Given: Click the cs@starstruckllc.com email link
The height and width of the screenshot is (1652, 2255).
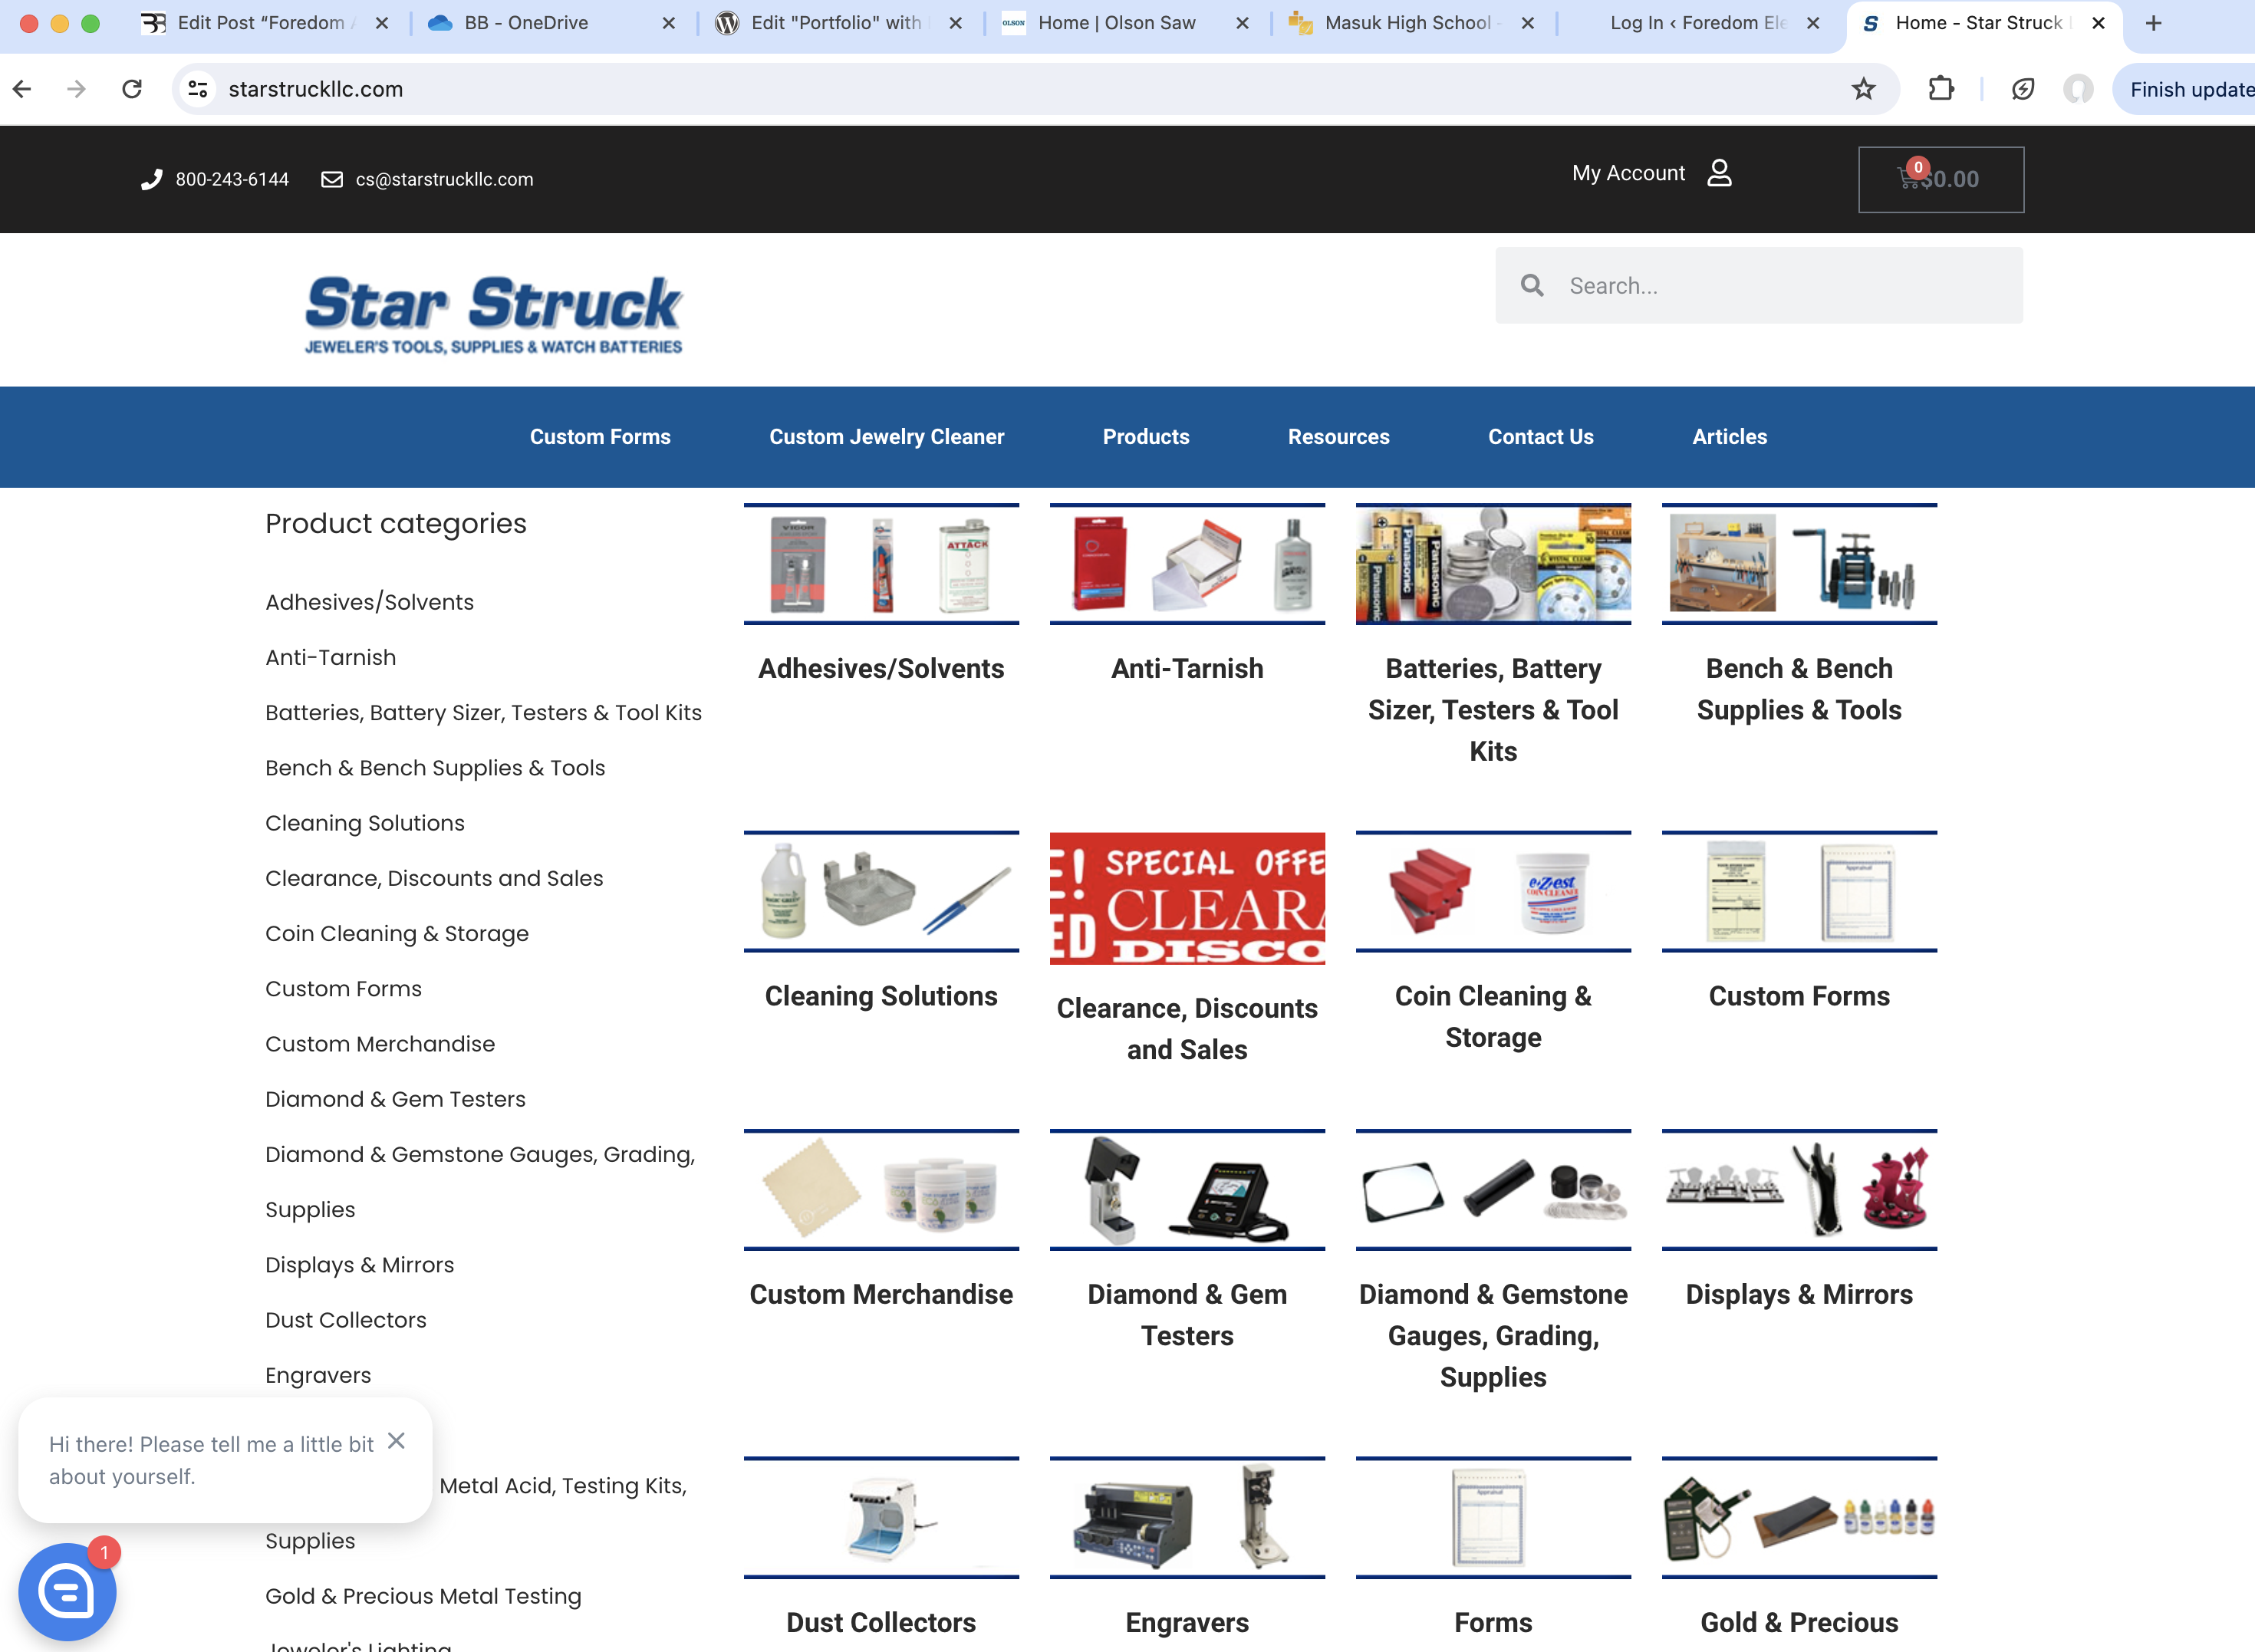Looking at the screenshot, I should pos(444,179).
